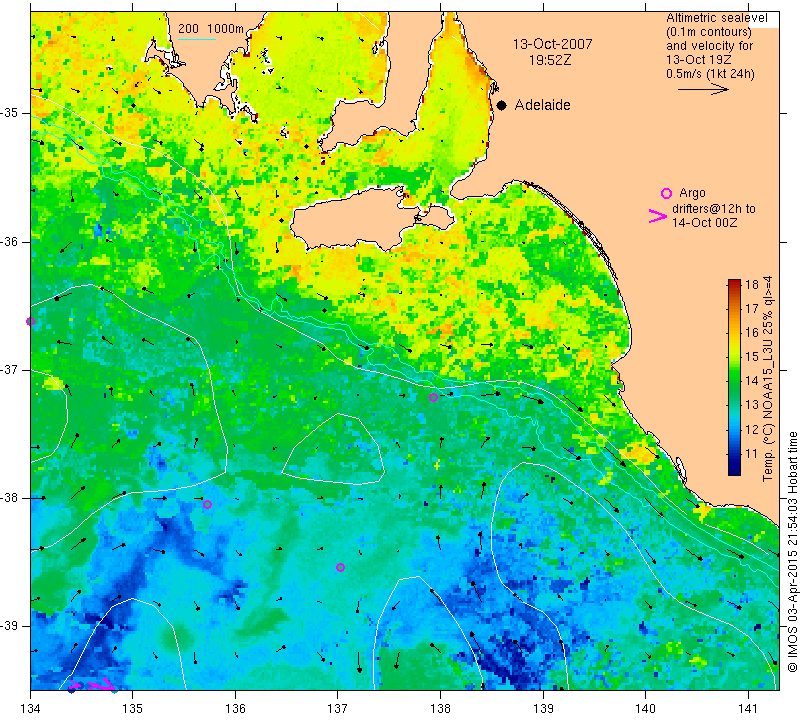Screen dimensions: 800x720
Task: Click the 11 tick label on color bar
Action: coord(752,454)
